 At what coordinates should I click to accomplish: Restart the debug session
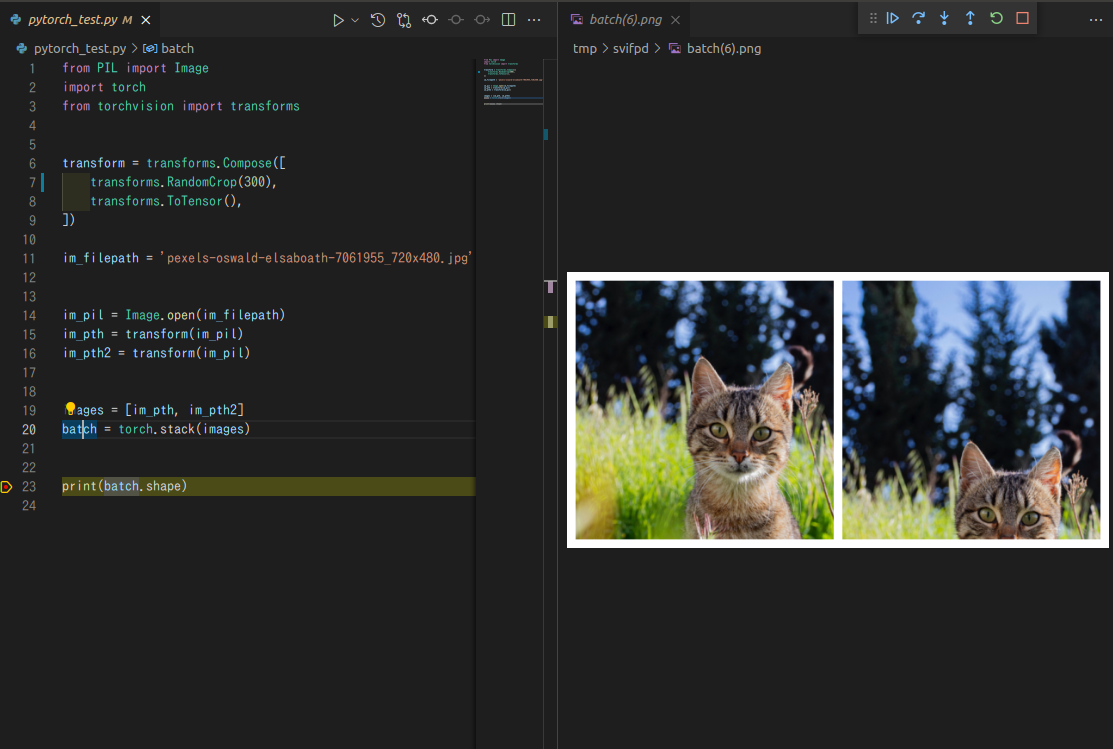click(997, 18)
